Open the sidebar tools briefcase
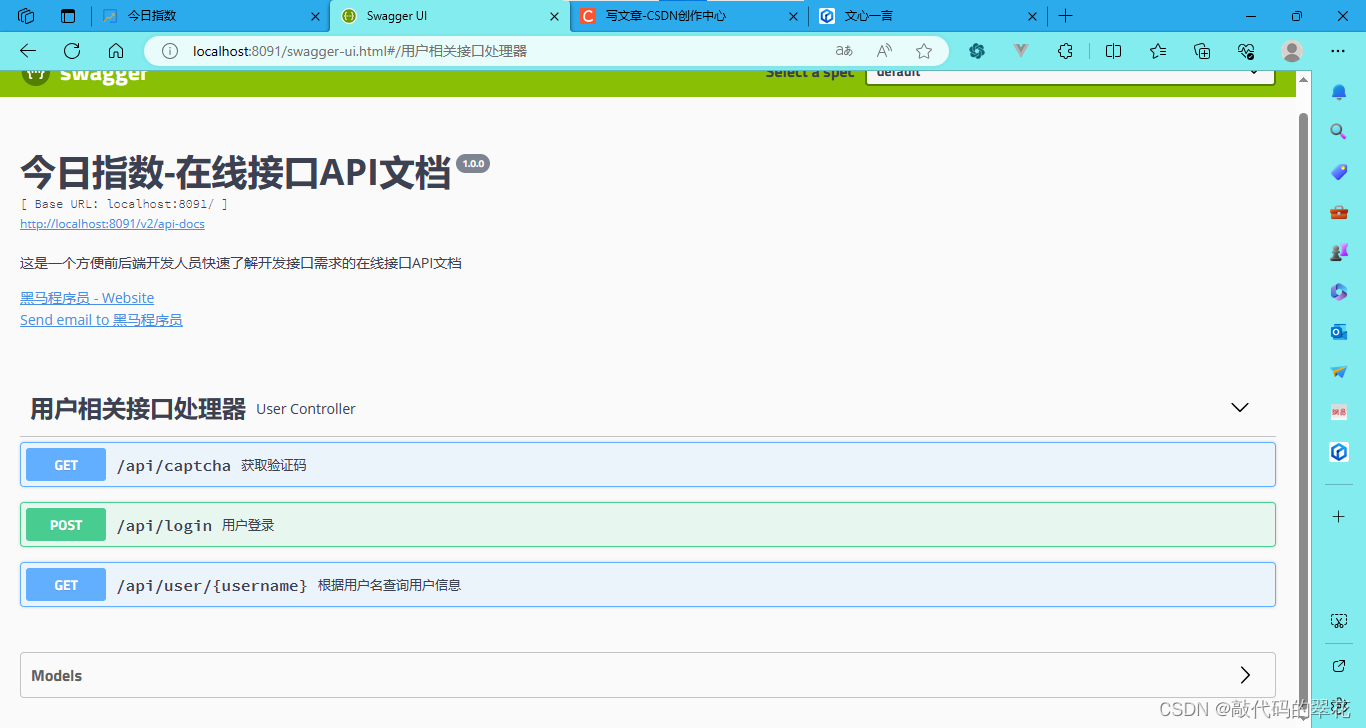The image size is (1366, 728). [1339, 212]
